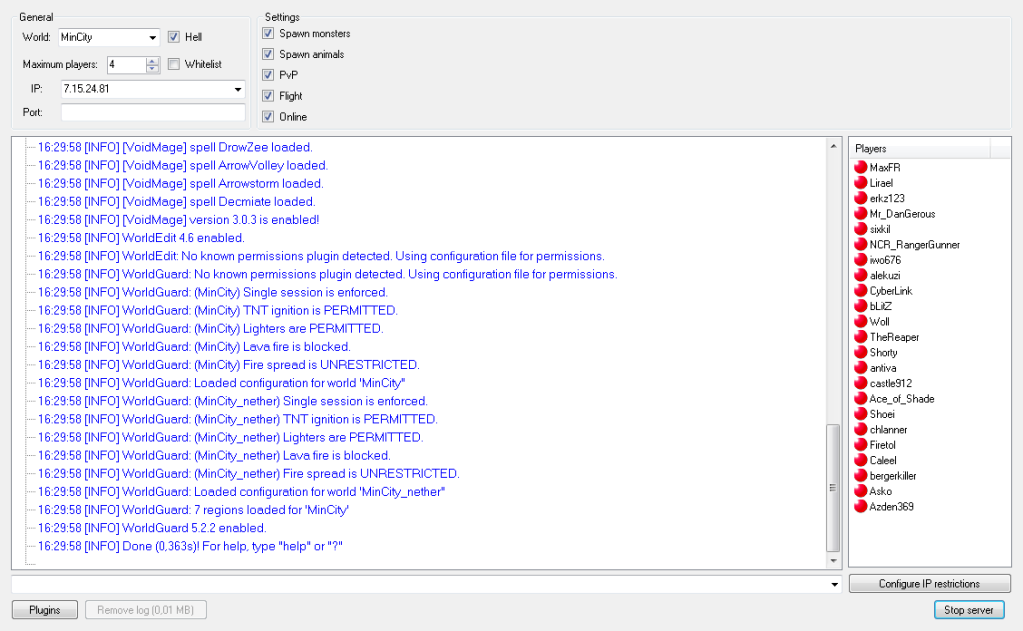Screen dimensions: 1023x631
Task: Select the 'Done (0,363s)!' log line
Action: (x=190, y=546)
